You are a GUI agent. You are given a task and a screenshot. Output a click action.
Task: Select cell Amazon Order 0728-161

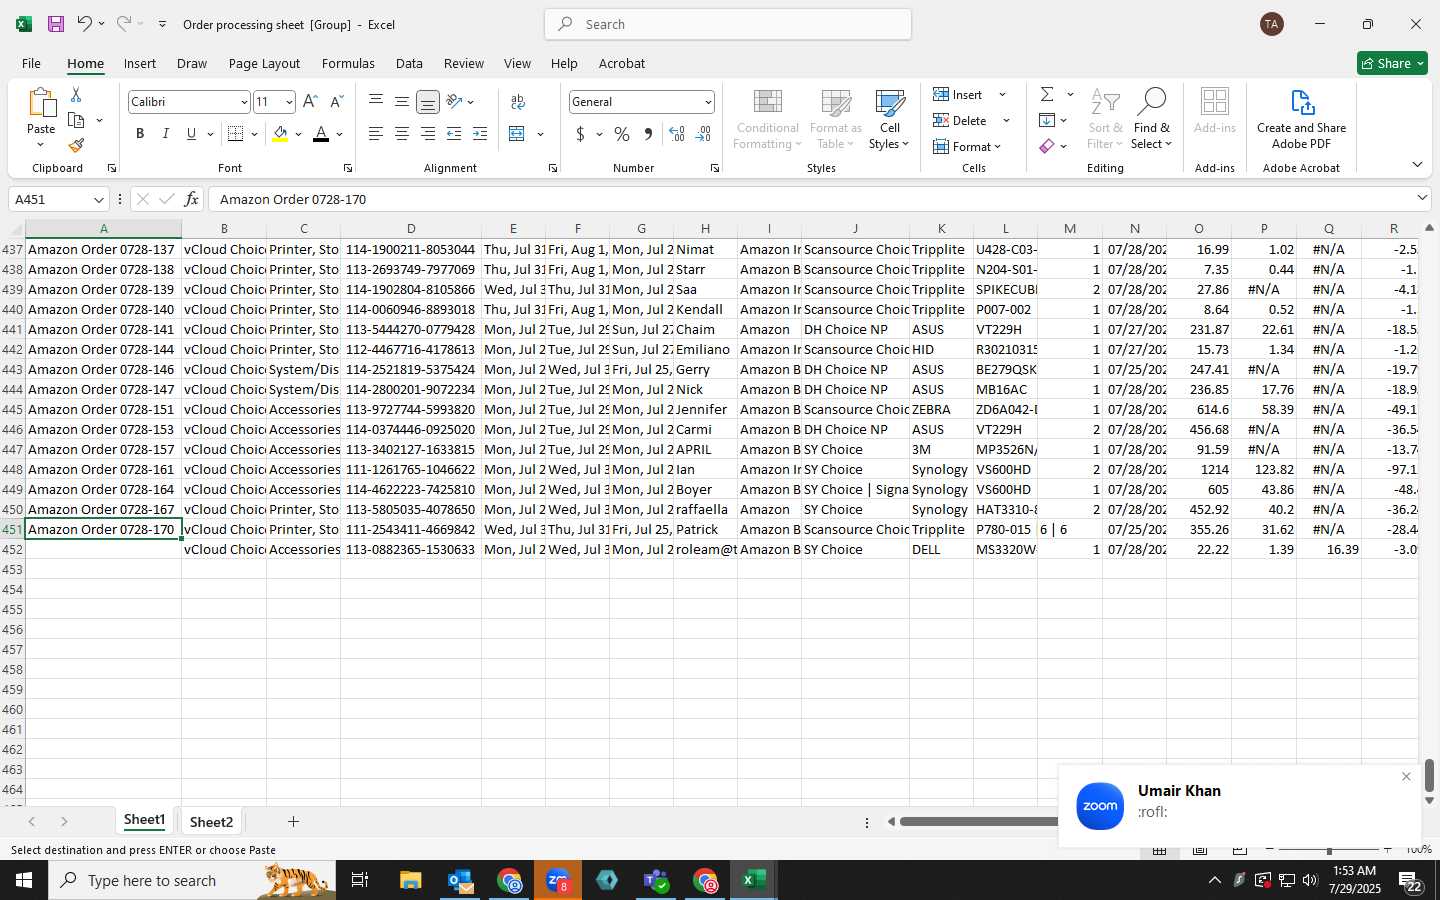tap(103, 469)
